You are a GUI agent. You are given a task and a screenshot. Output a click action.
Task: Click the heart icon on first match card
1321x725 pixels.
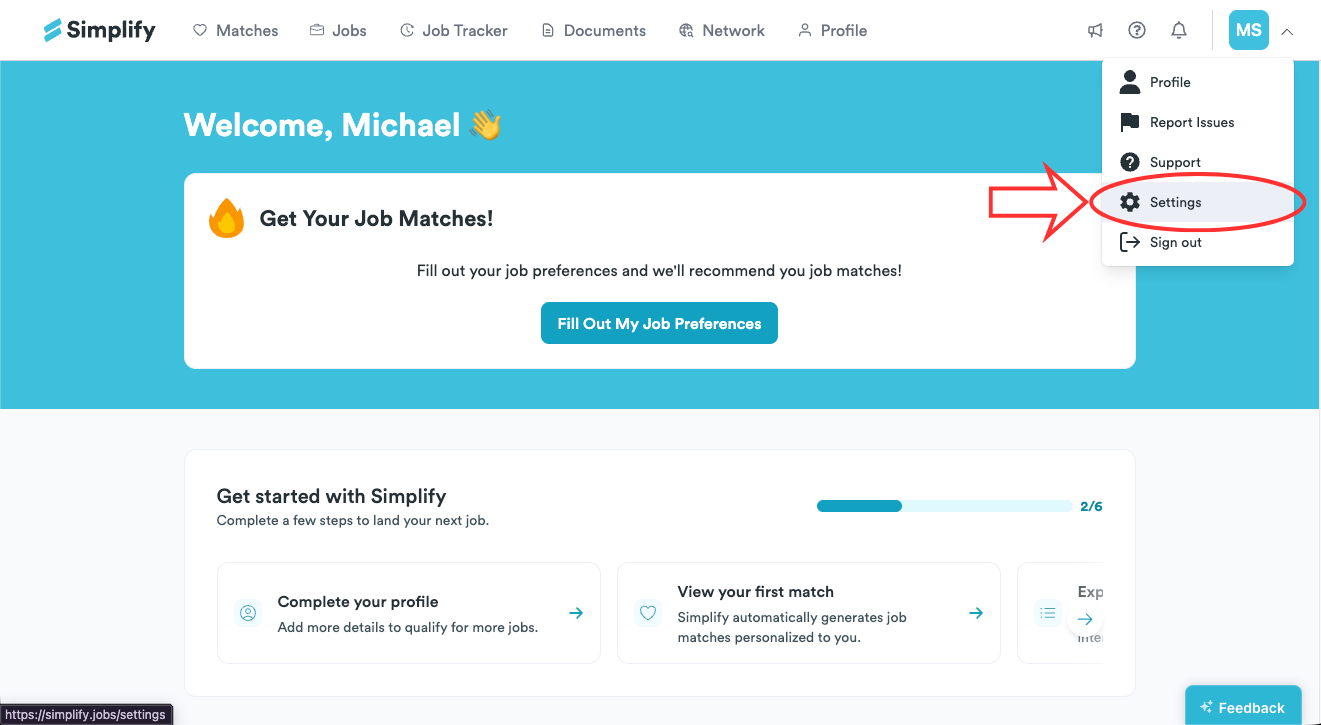click(x=648, y=613)
